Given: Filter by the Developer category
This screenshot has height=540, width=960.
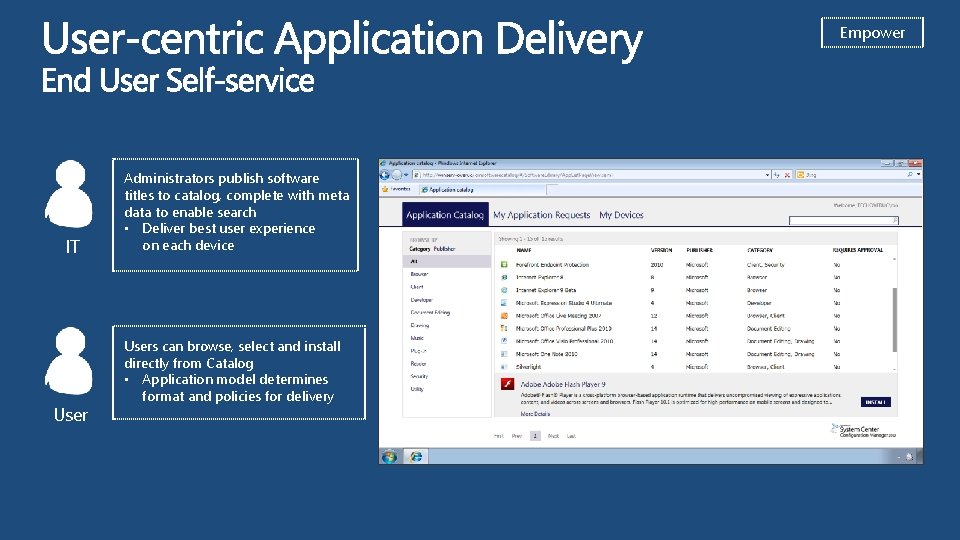Looking at the screenshot, I should pyautogui.click(x=421, y=300).
